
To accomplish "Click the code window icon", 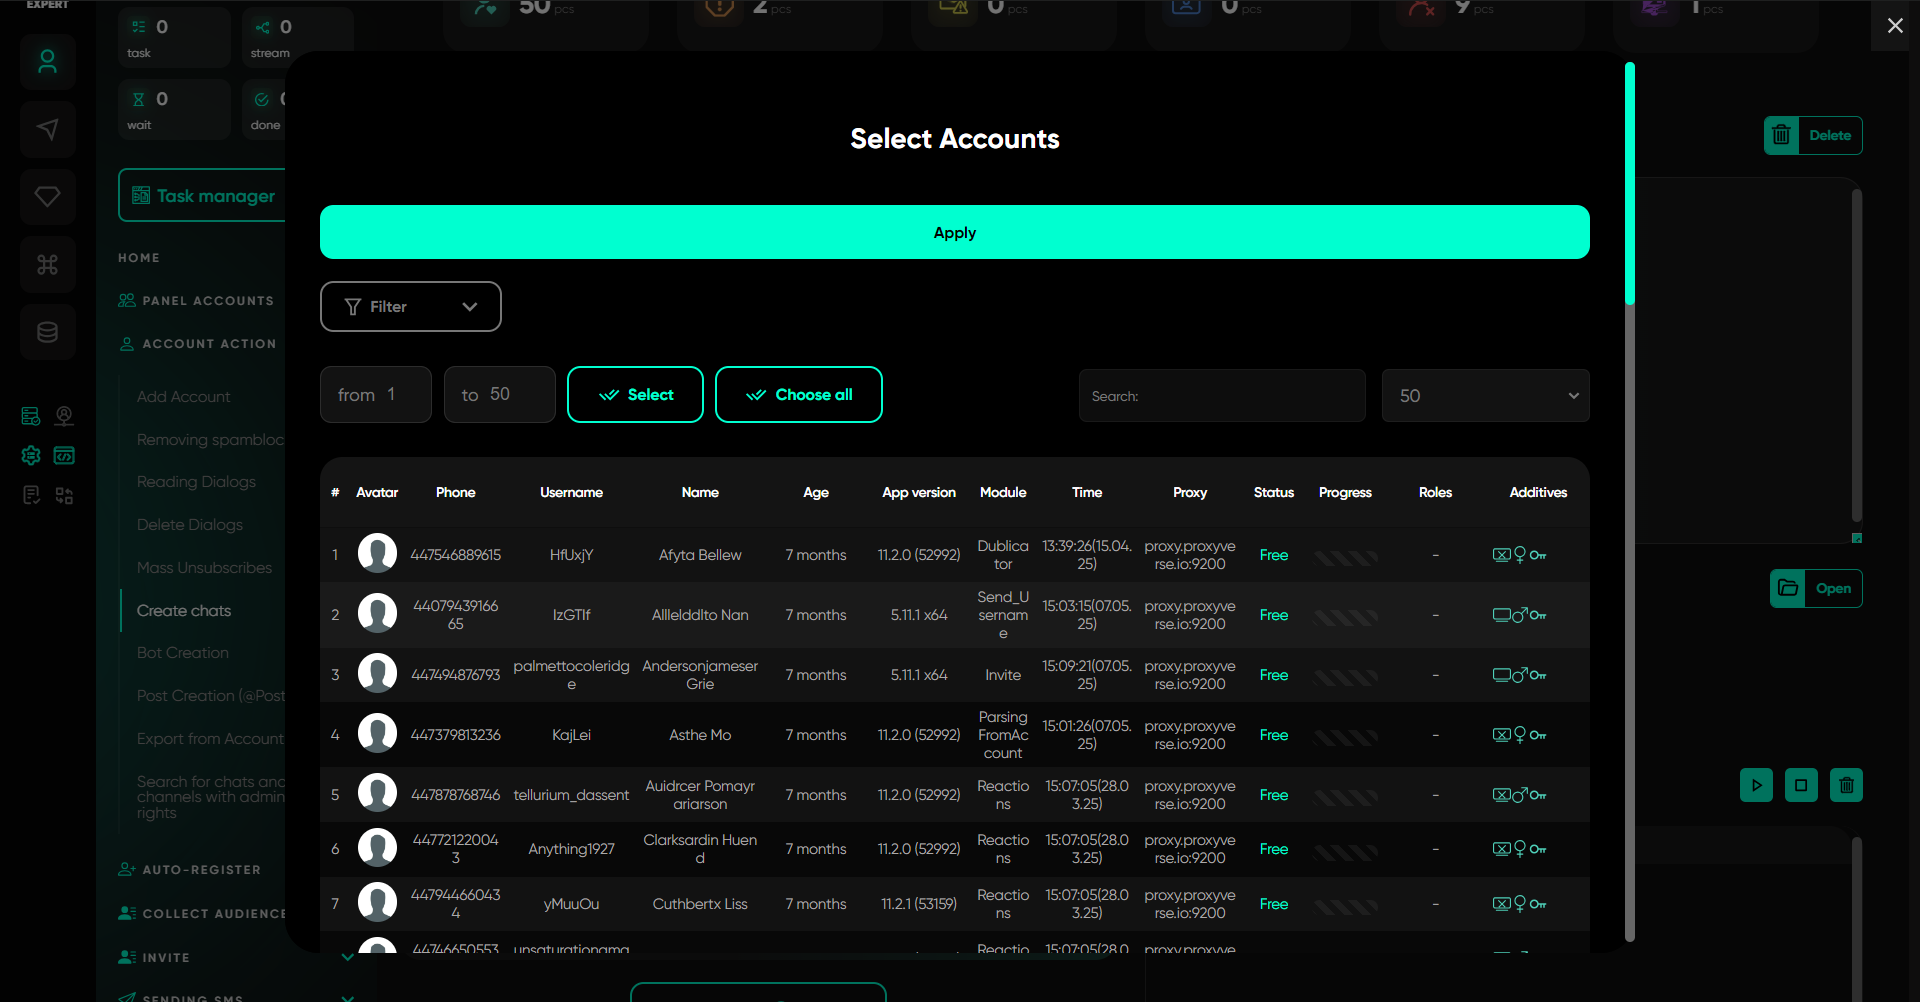I will pyautogui.click(x=64, y=456).
